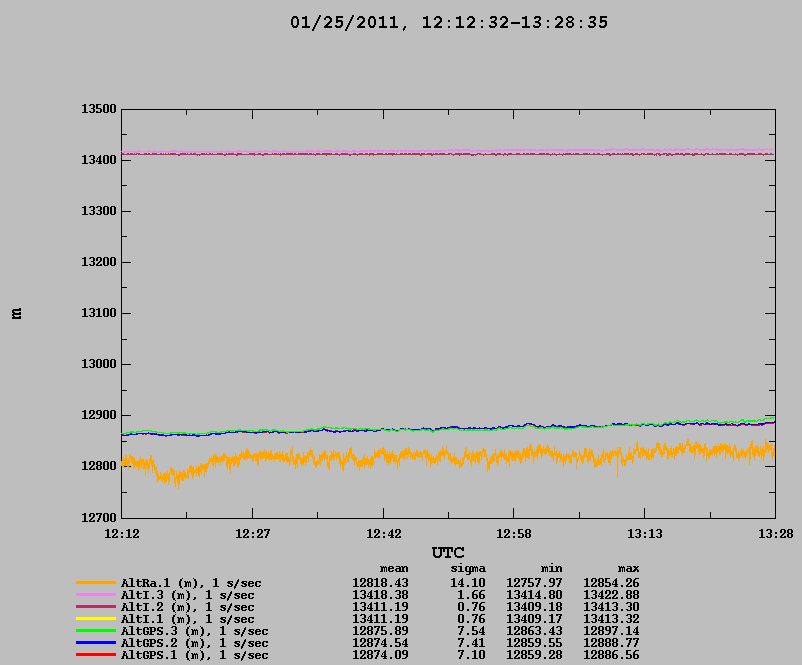Click the AltI.2 max value 13413.30
Screen dimensions: 802x665
click(611, 607)
